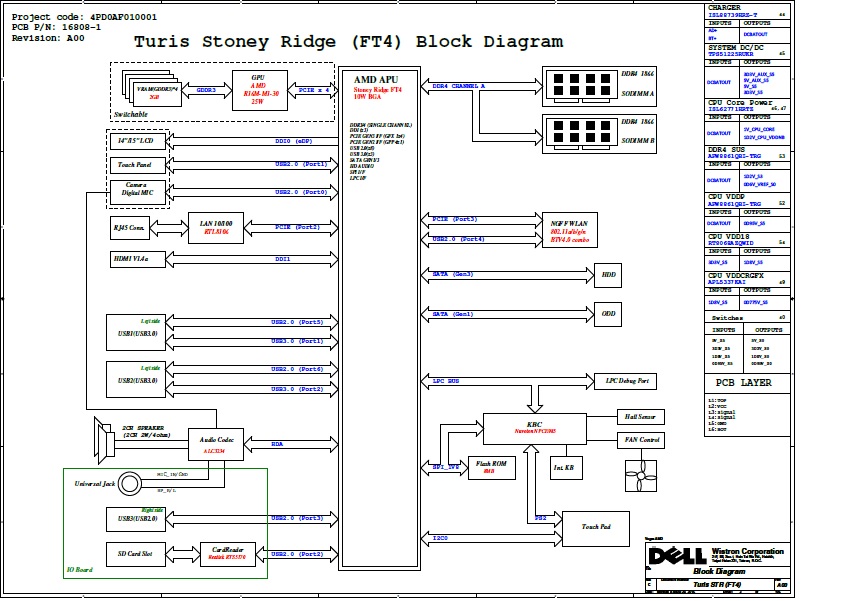Click the CHARGER heading in power table
Image resolution: width=851 pixels, height=601 pixels.
coord(724,8)
